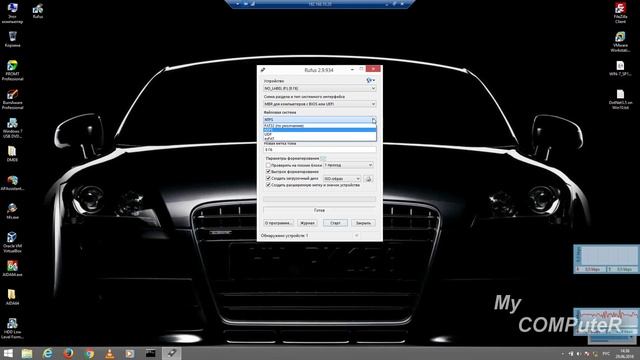Screen dimensions: 640x360
Task: Click the Close button beside Start
Action: coord(363,223)
